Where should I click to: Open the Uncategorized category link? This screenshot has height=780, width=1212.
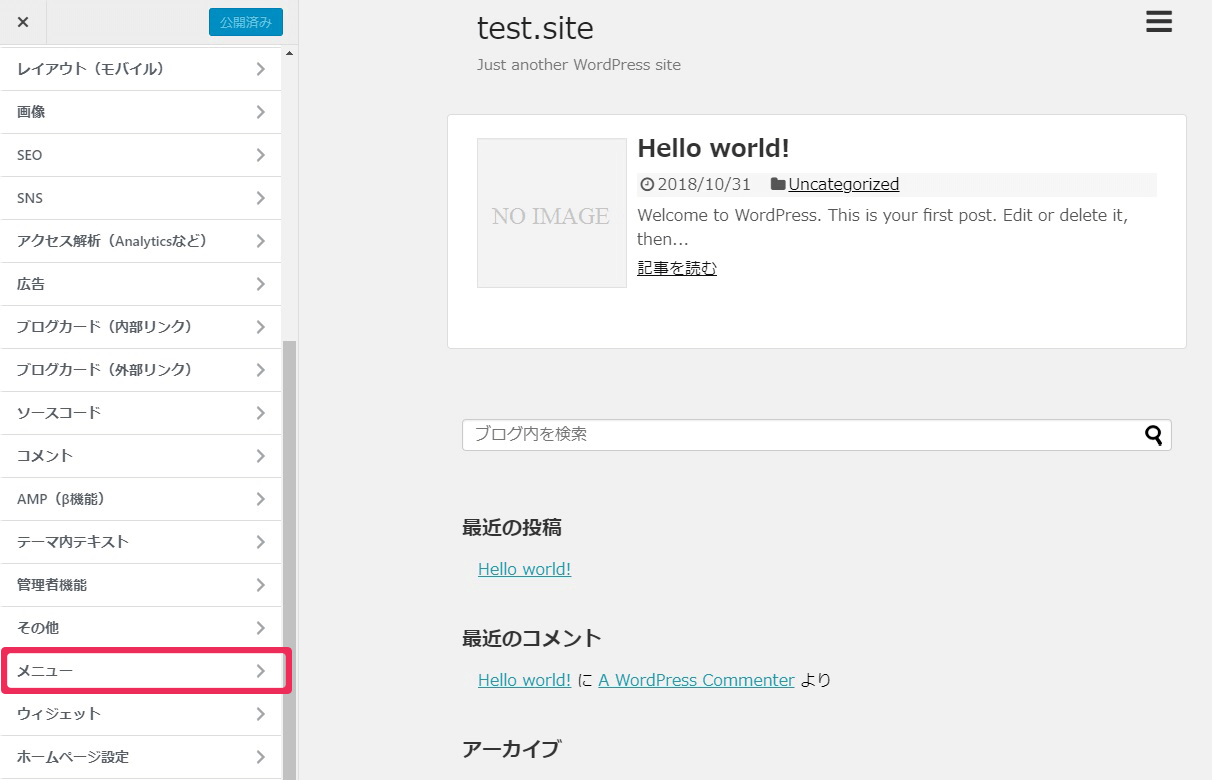tap(843, 184)
